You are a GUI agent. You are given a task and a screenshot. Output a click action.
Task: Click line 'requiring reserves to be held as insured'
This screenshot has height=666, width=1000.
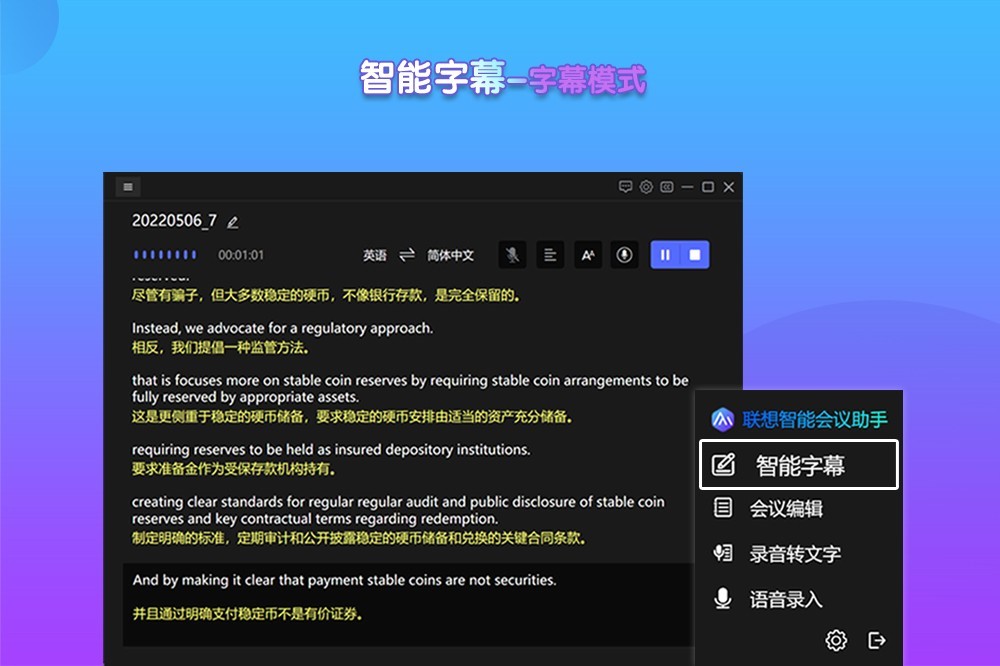(x=331, y=449)
